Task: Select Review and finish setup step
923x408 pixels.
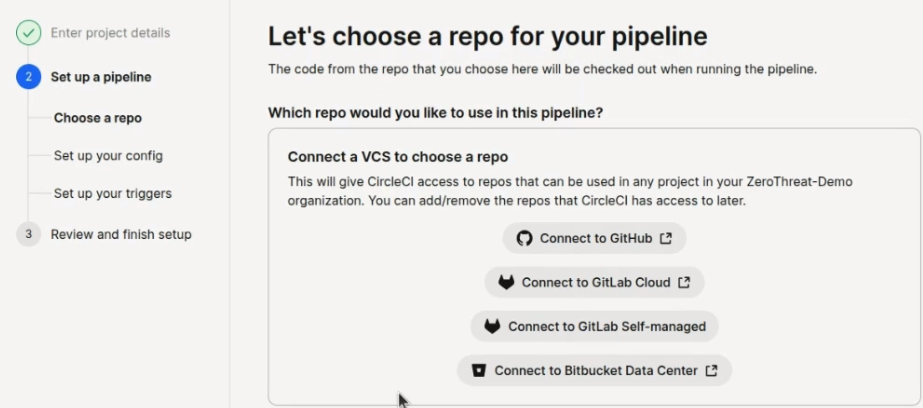Action: (x=121, y=234)
